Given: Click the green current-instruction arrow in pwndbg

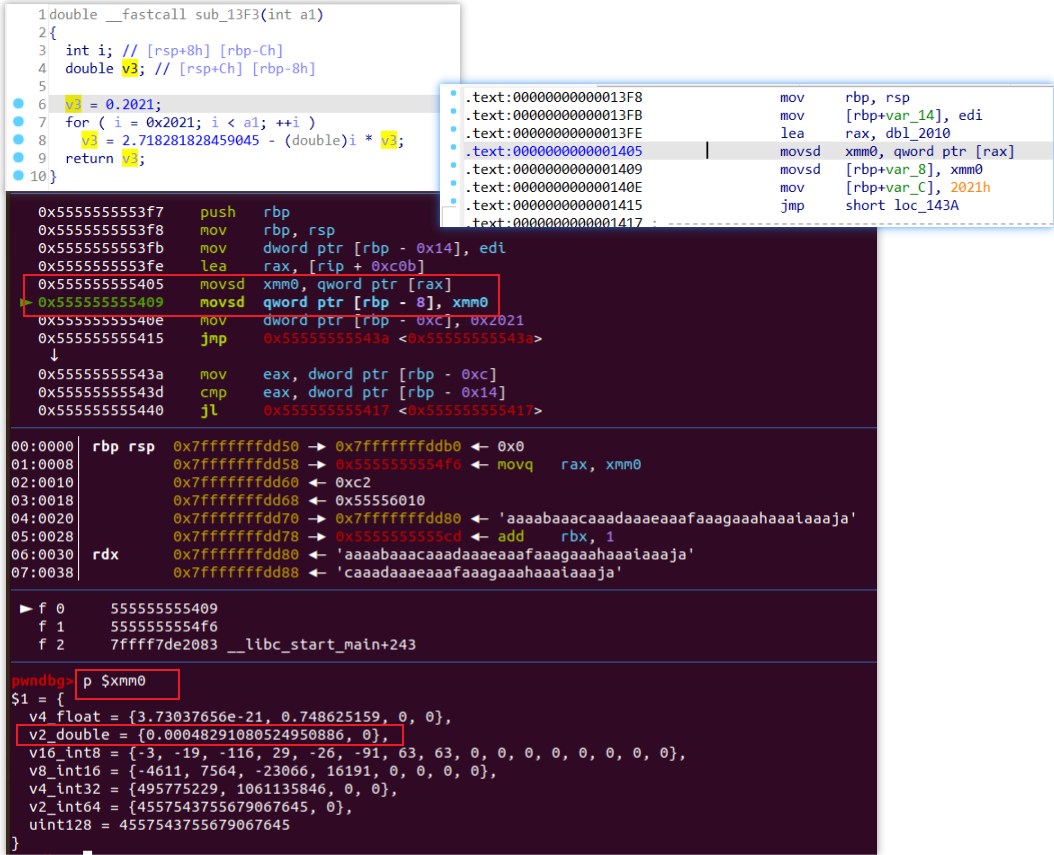Looking at the screenshot, I should (26, 302).
